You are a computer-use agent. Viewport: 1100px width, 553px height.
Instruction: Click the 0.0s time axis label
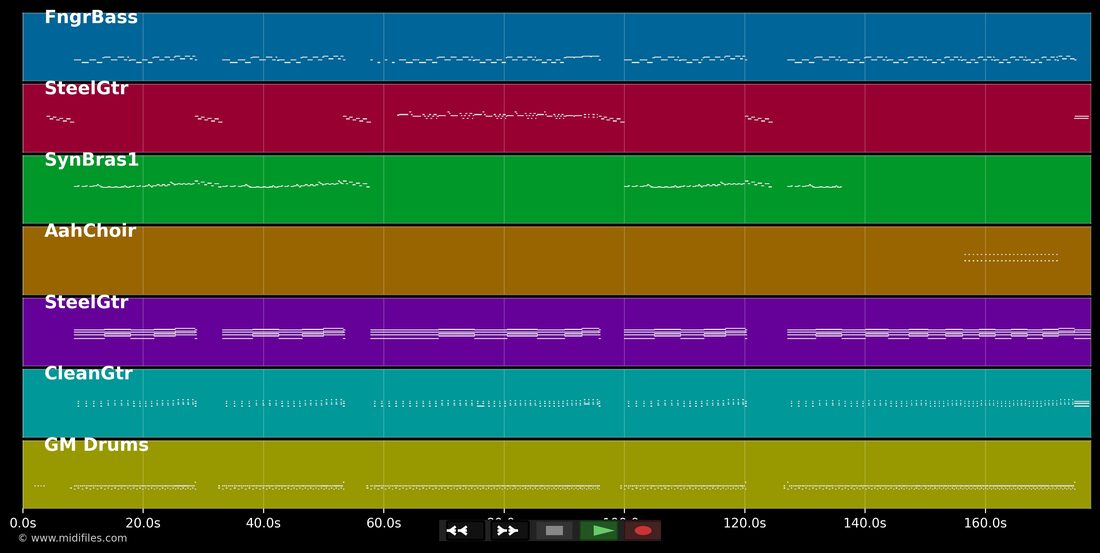[x=22, y=524]
